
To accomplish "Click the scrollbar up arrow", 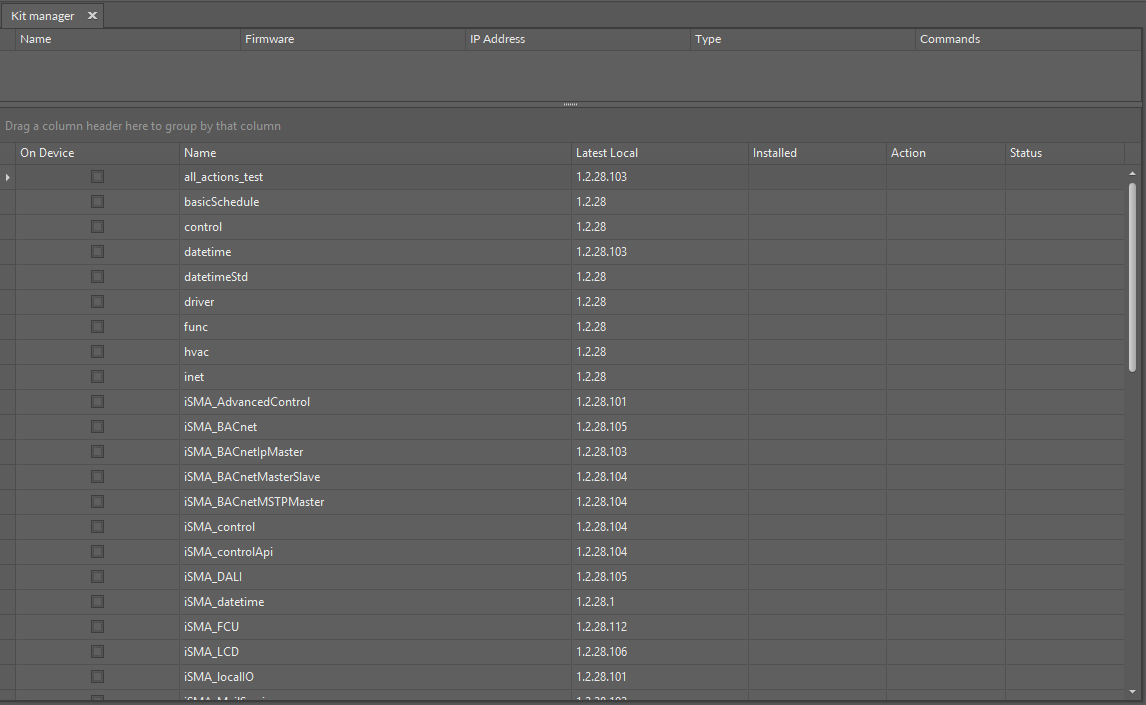I will [1132, 173].
